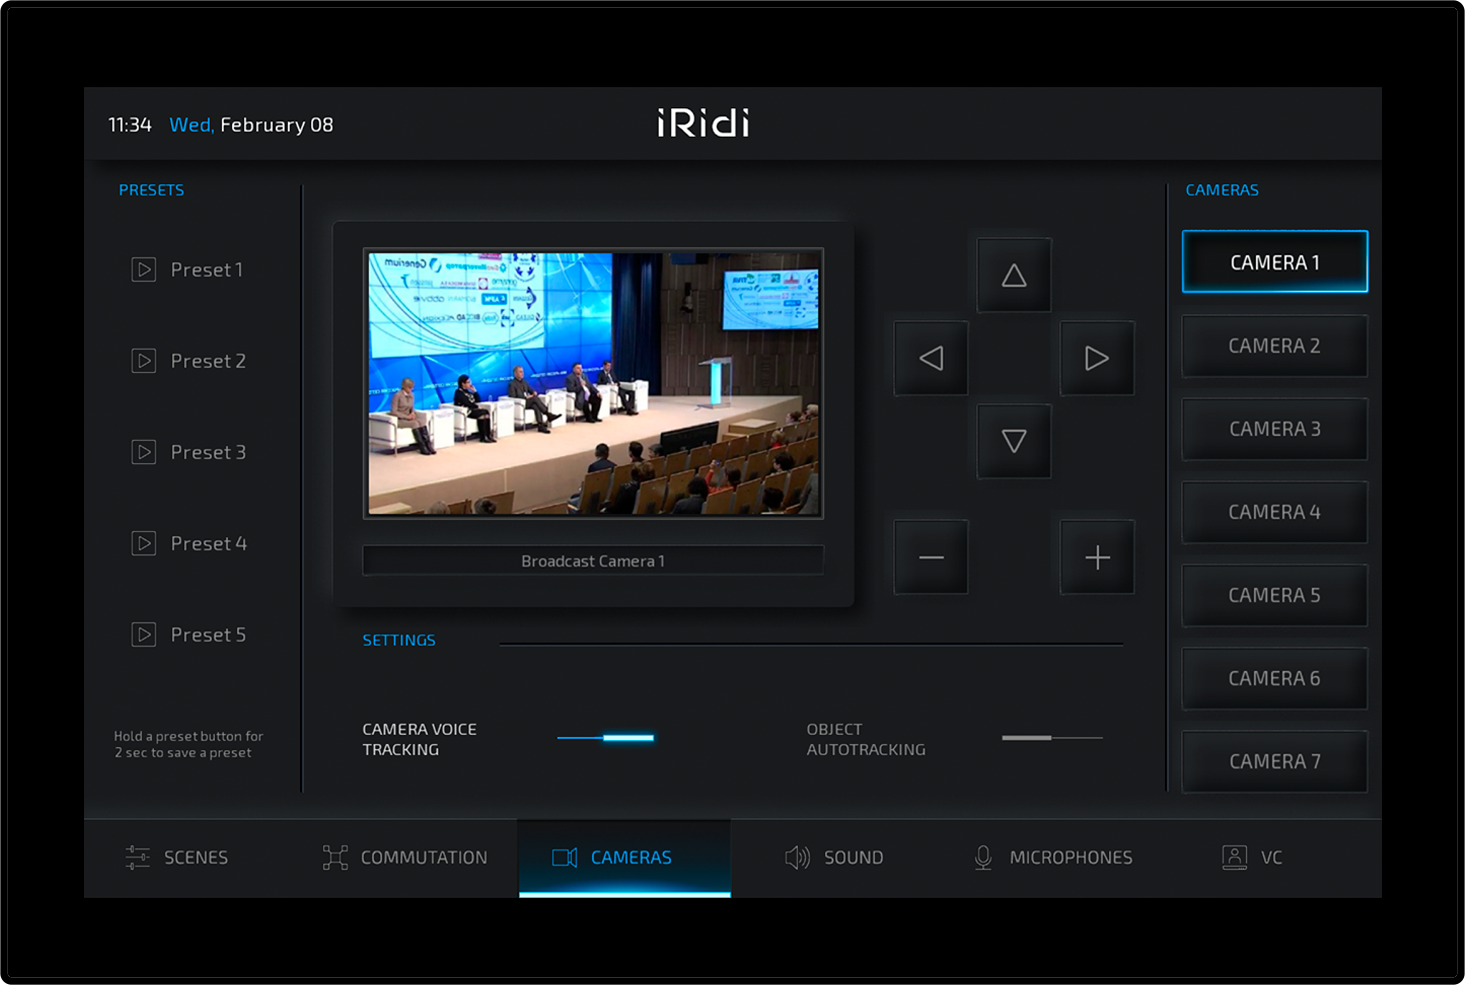The image size is (1465, 985).
Task: Select the Camera 2 button
Action: point(1274,346)
